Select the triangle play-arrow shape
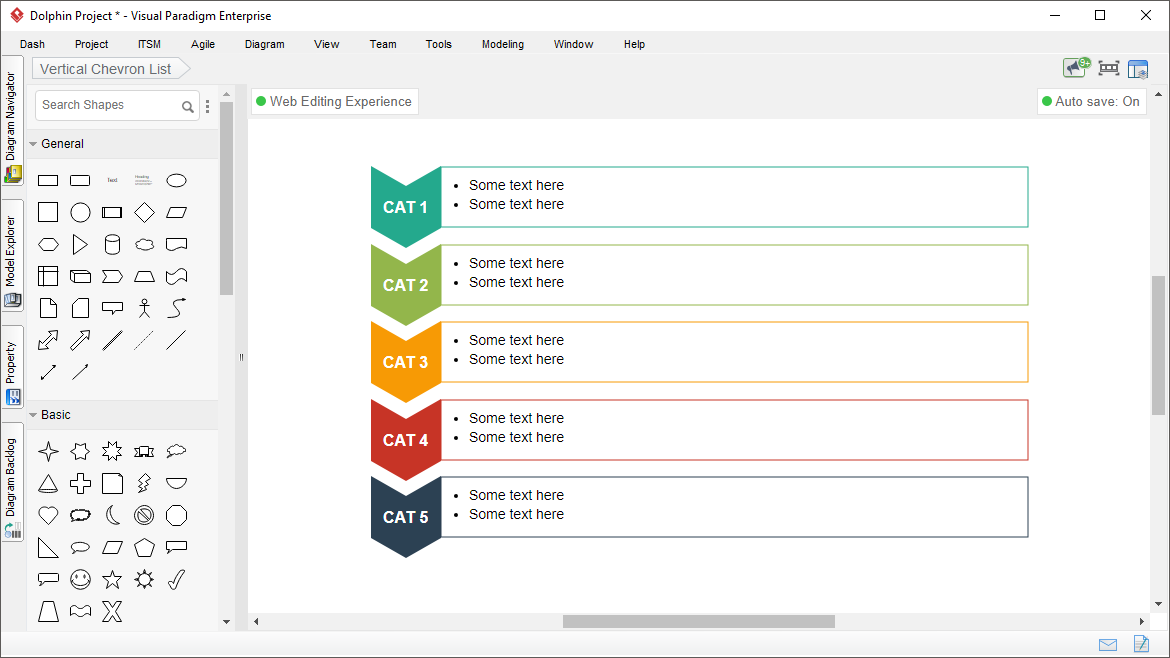This screenshot has width=1170, height=658. [x=80, y=245]
